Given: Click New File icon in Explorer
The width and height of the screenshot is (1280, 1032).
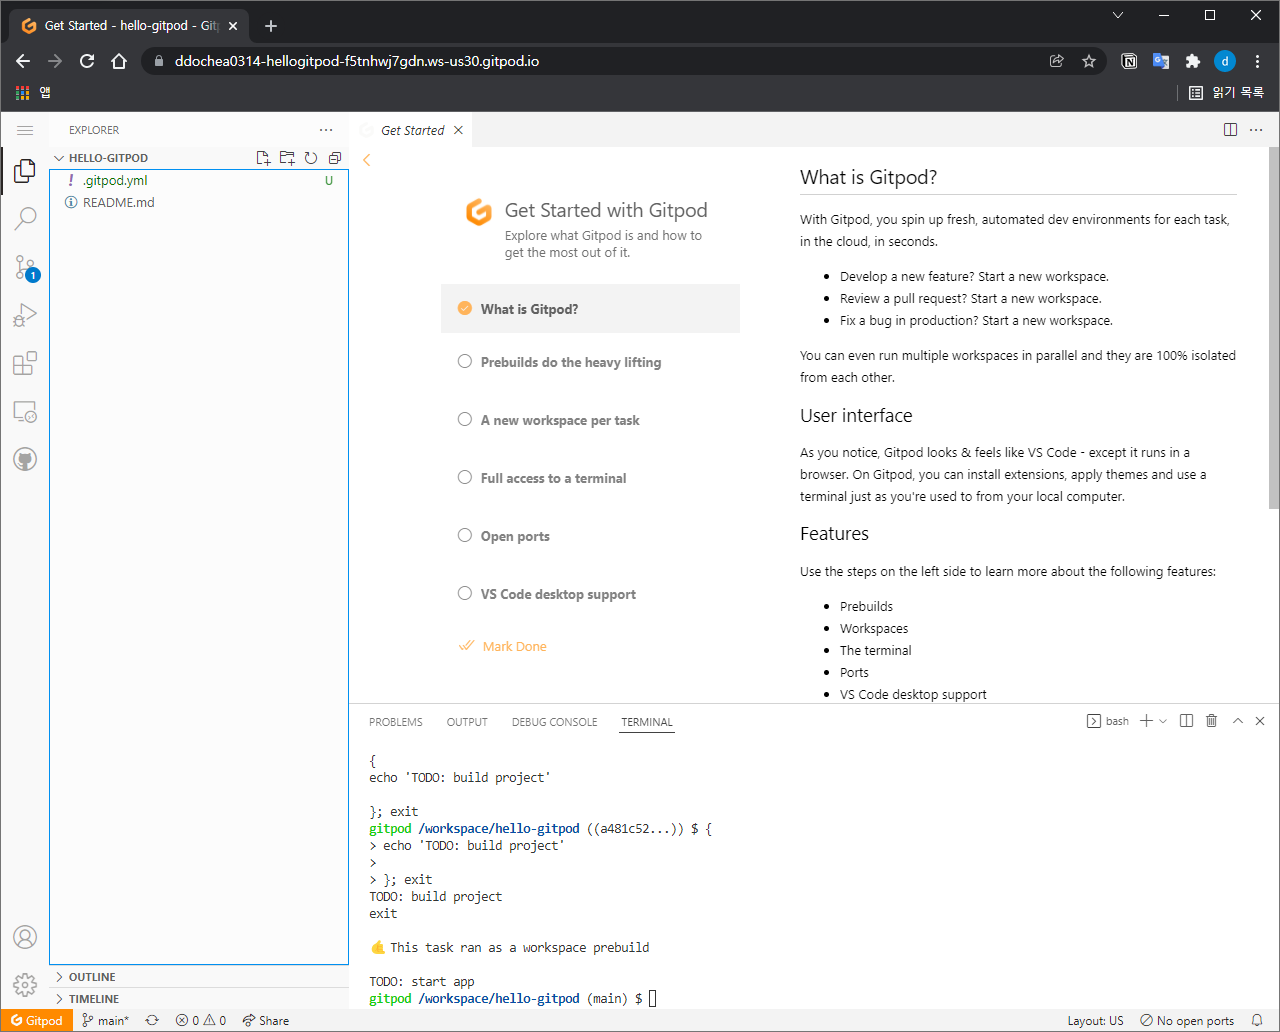Looking at the screenshot, I should pos(263,158).
